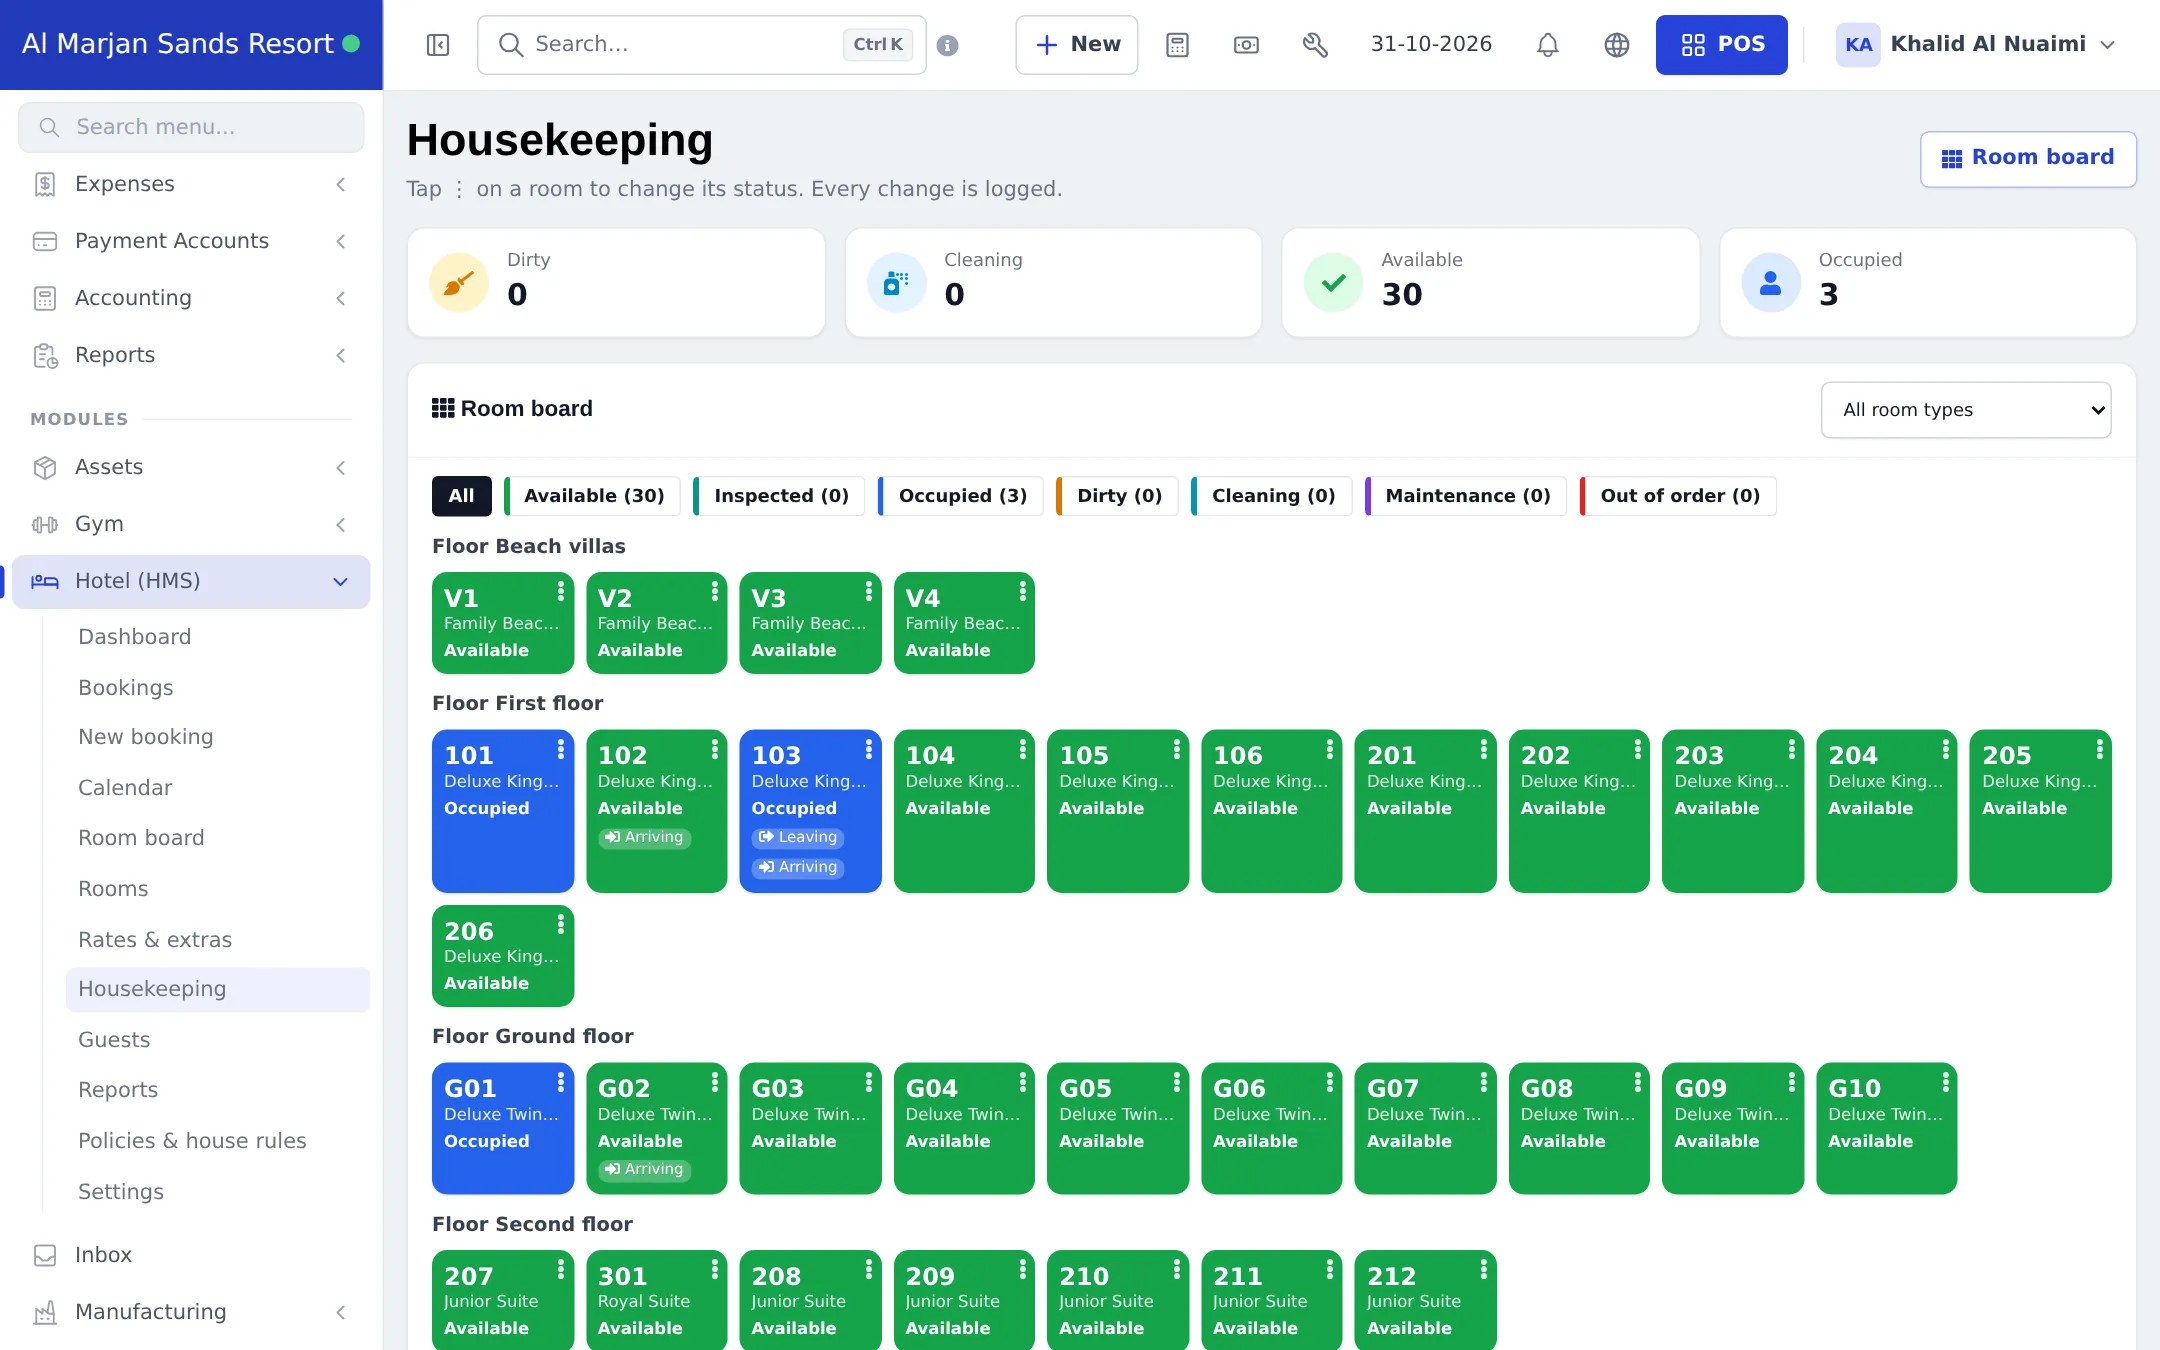Image resolution: width=2160 pixels, height=1350 pixels.
Task: Expand the Expenses menu
Action: point(191,184)
